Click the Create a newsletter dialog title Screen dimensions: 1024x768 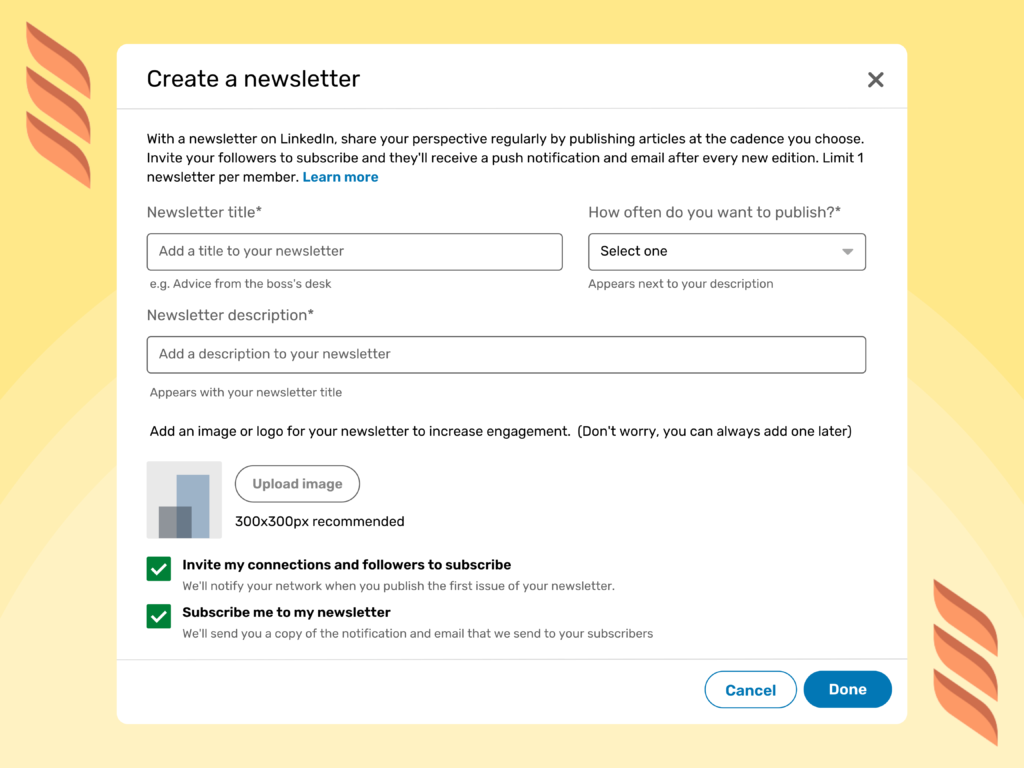(x=253, y=78)
